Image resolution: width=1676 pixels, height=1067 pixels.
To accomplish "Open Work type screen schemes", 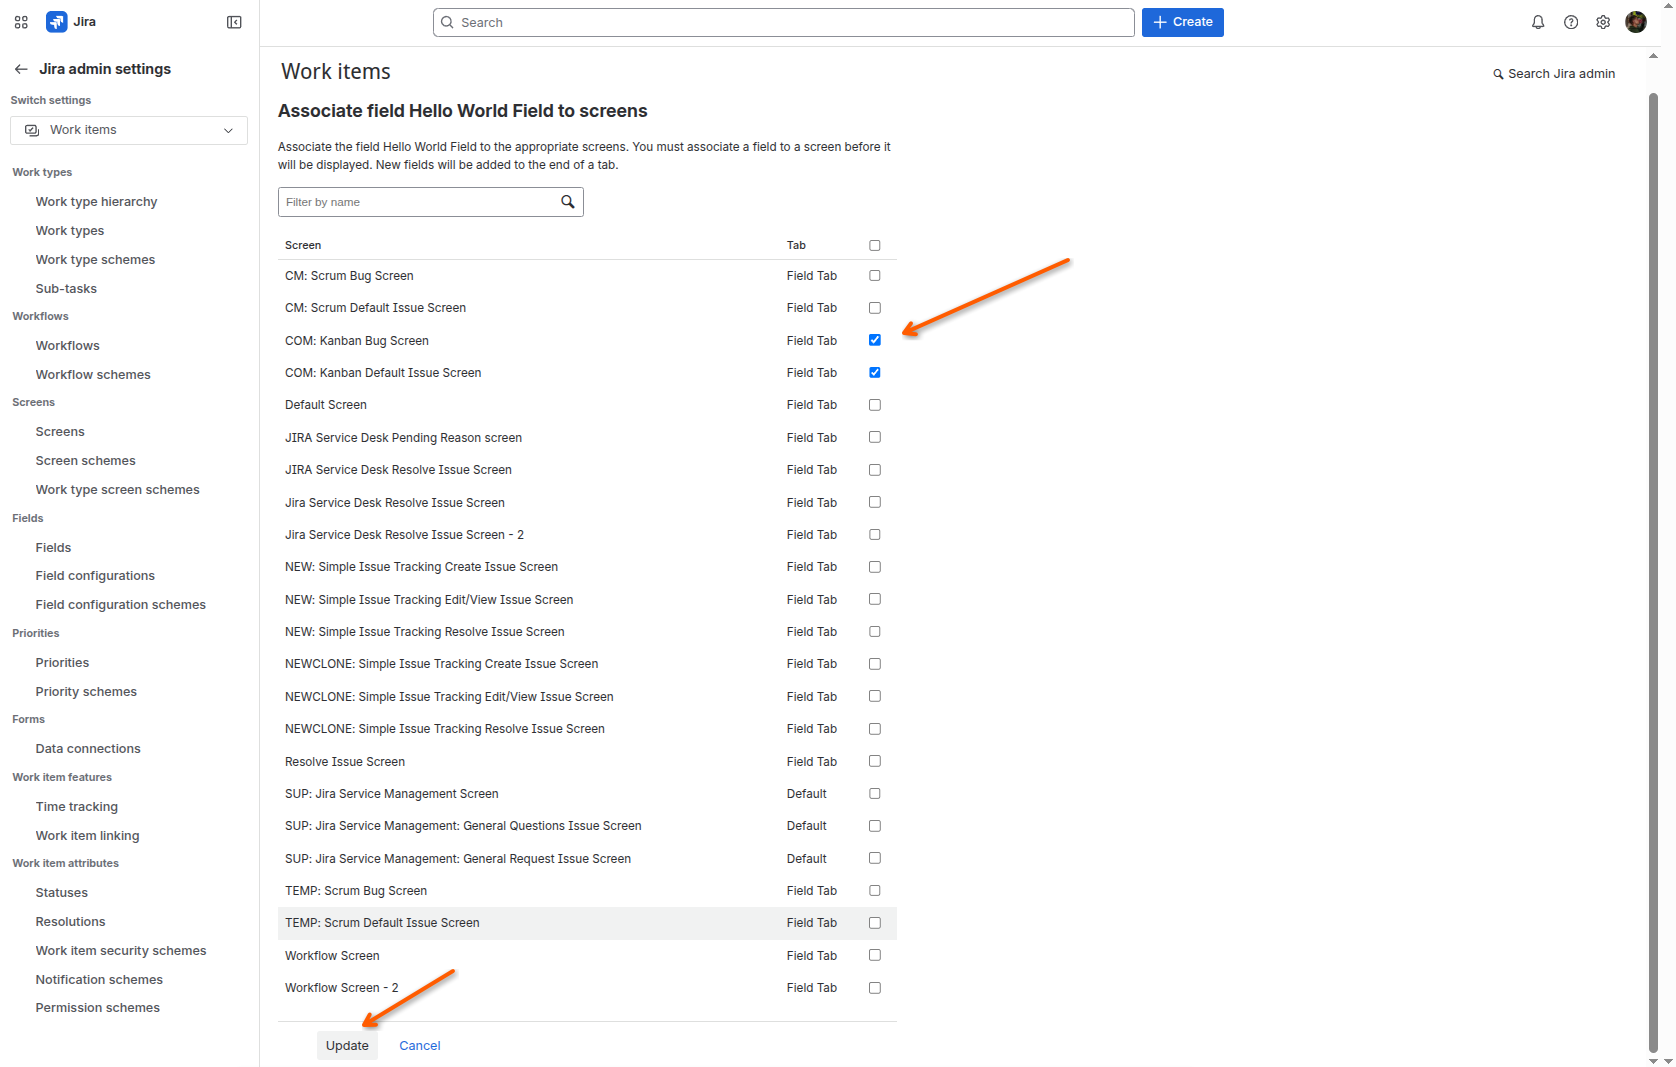I will pos(117,490).
